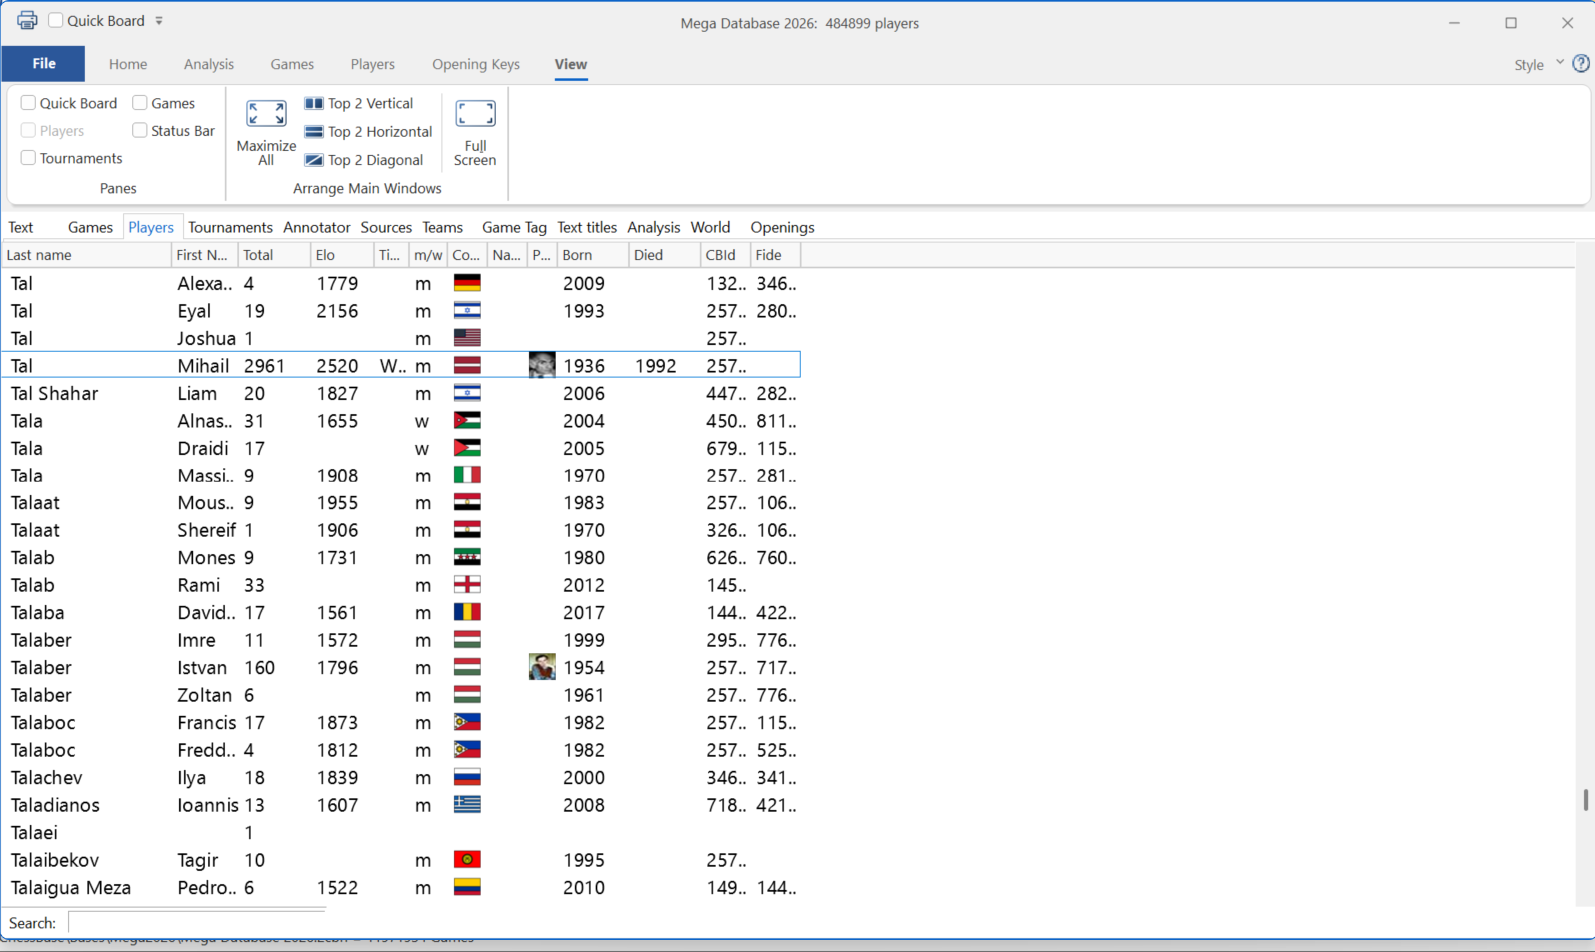Sort by the Born column header
The width and height of the screenshot is (1595, 952).
pyautogui.click(x=593, y=255)
